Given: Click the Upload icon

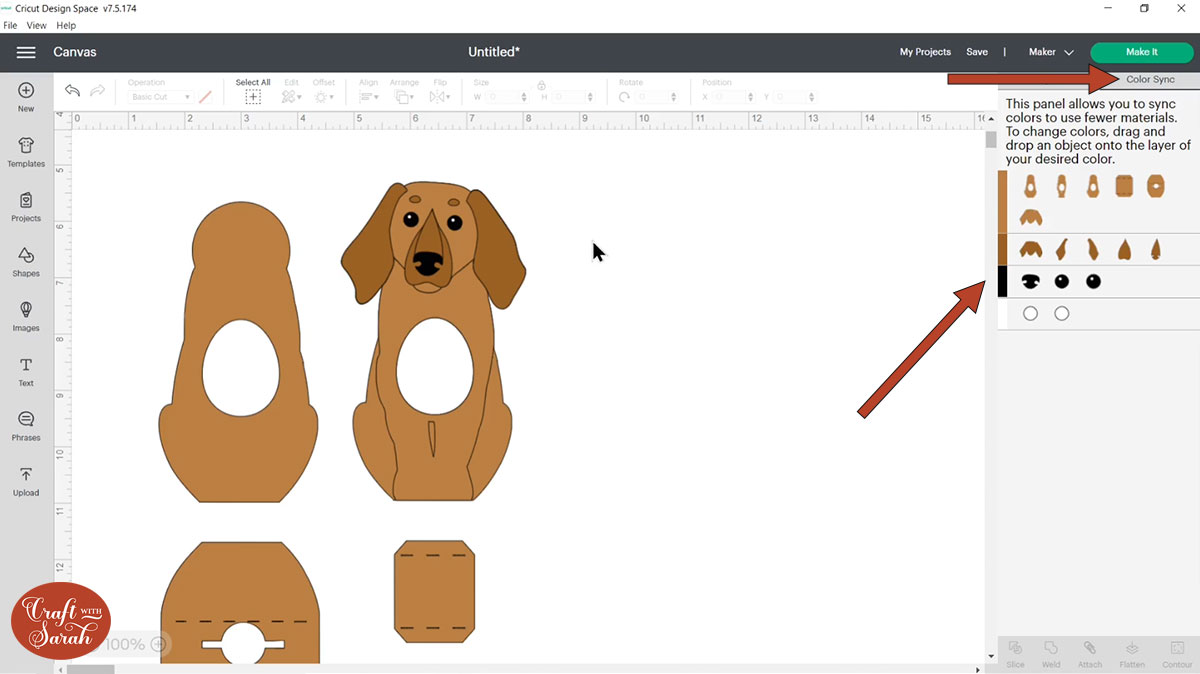Looking at the screenshot, I should [x=26, y=480].
